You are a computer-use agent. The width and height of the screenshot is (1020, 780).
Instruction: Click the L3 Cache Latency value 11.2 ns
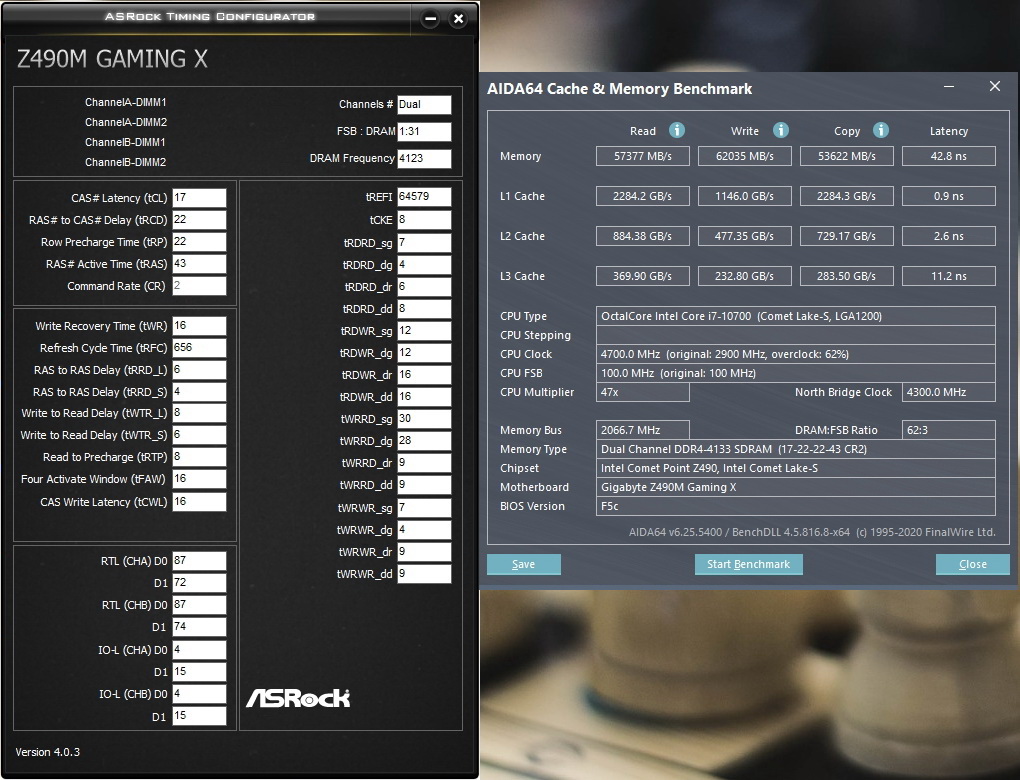pos(948,276)
